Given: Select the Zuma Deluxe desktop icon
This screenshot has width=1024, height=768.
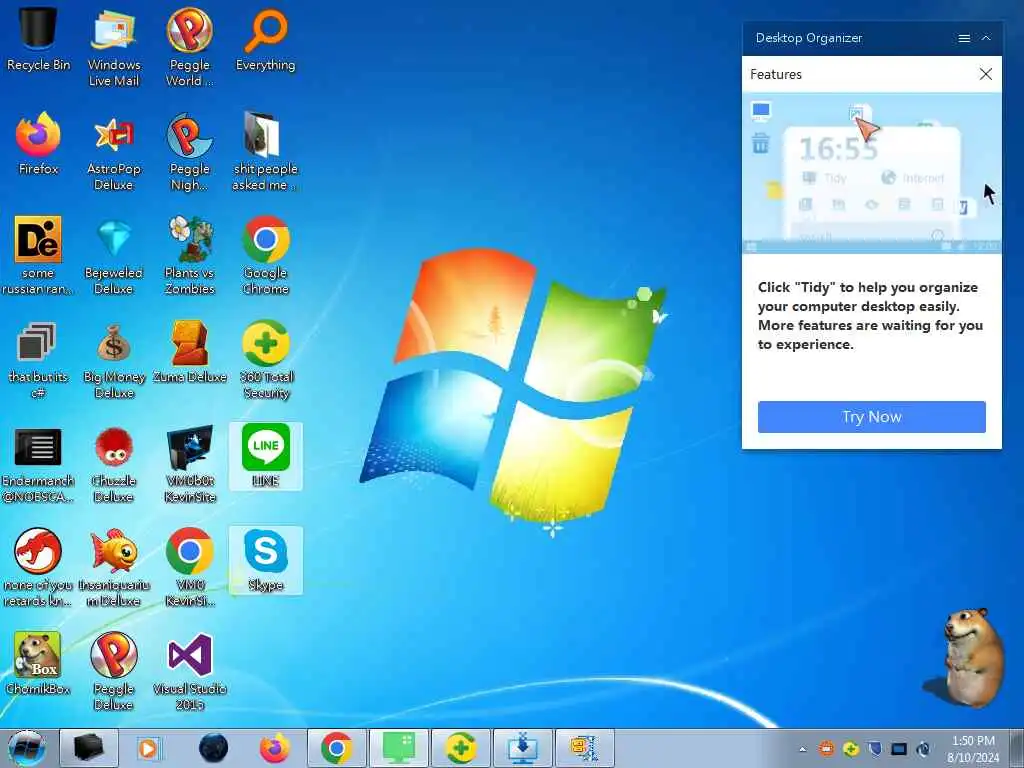Looking at the screenshot, I should (x=189, y=351).
